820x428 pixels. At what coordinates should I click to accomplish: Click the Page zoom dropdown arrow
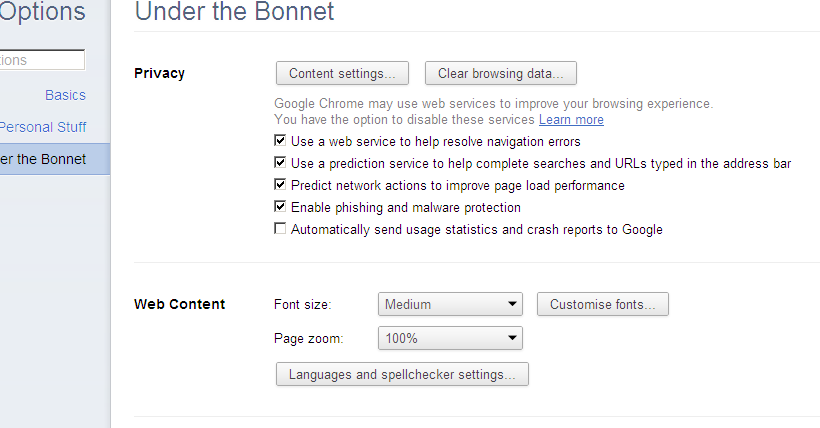(x=512, y=338)
